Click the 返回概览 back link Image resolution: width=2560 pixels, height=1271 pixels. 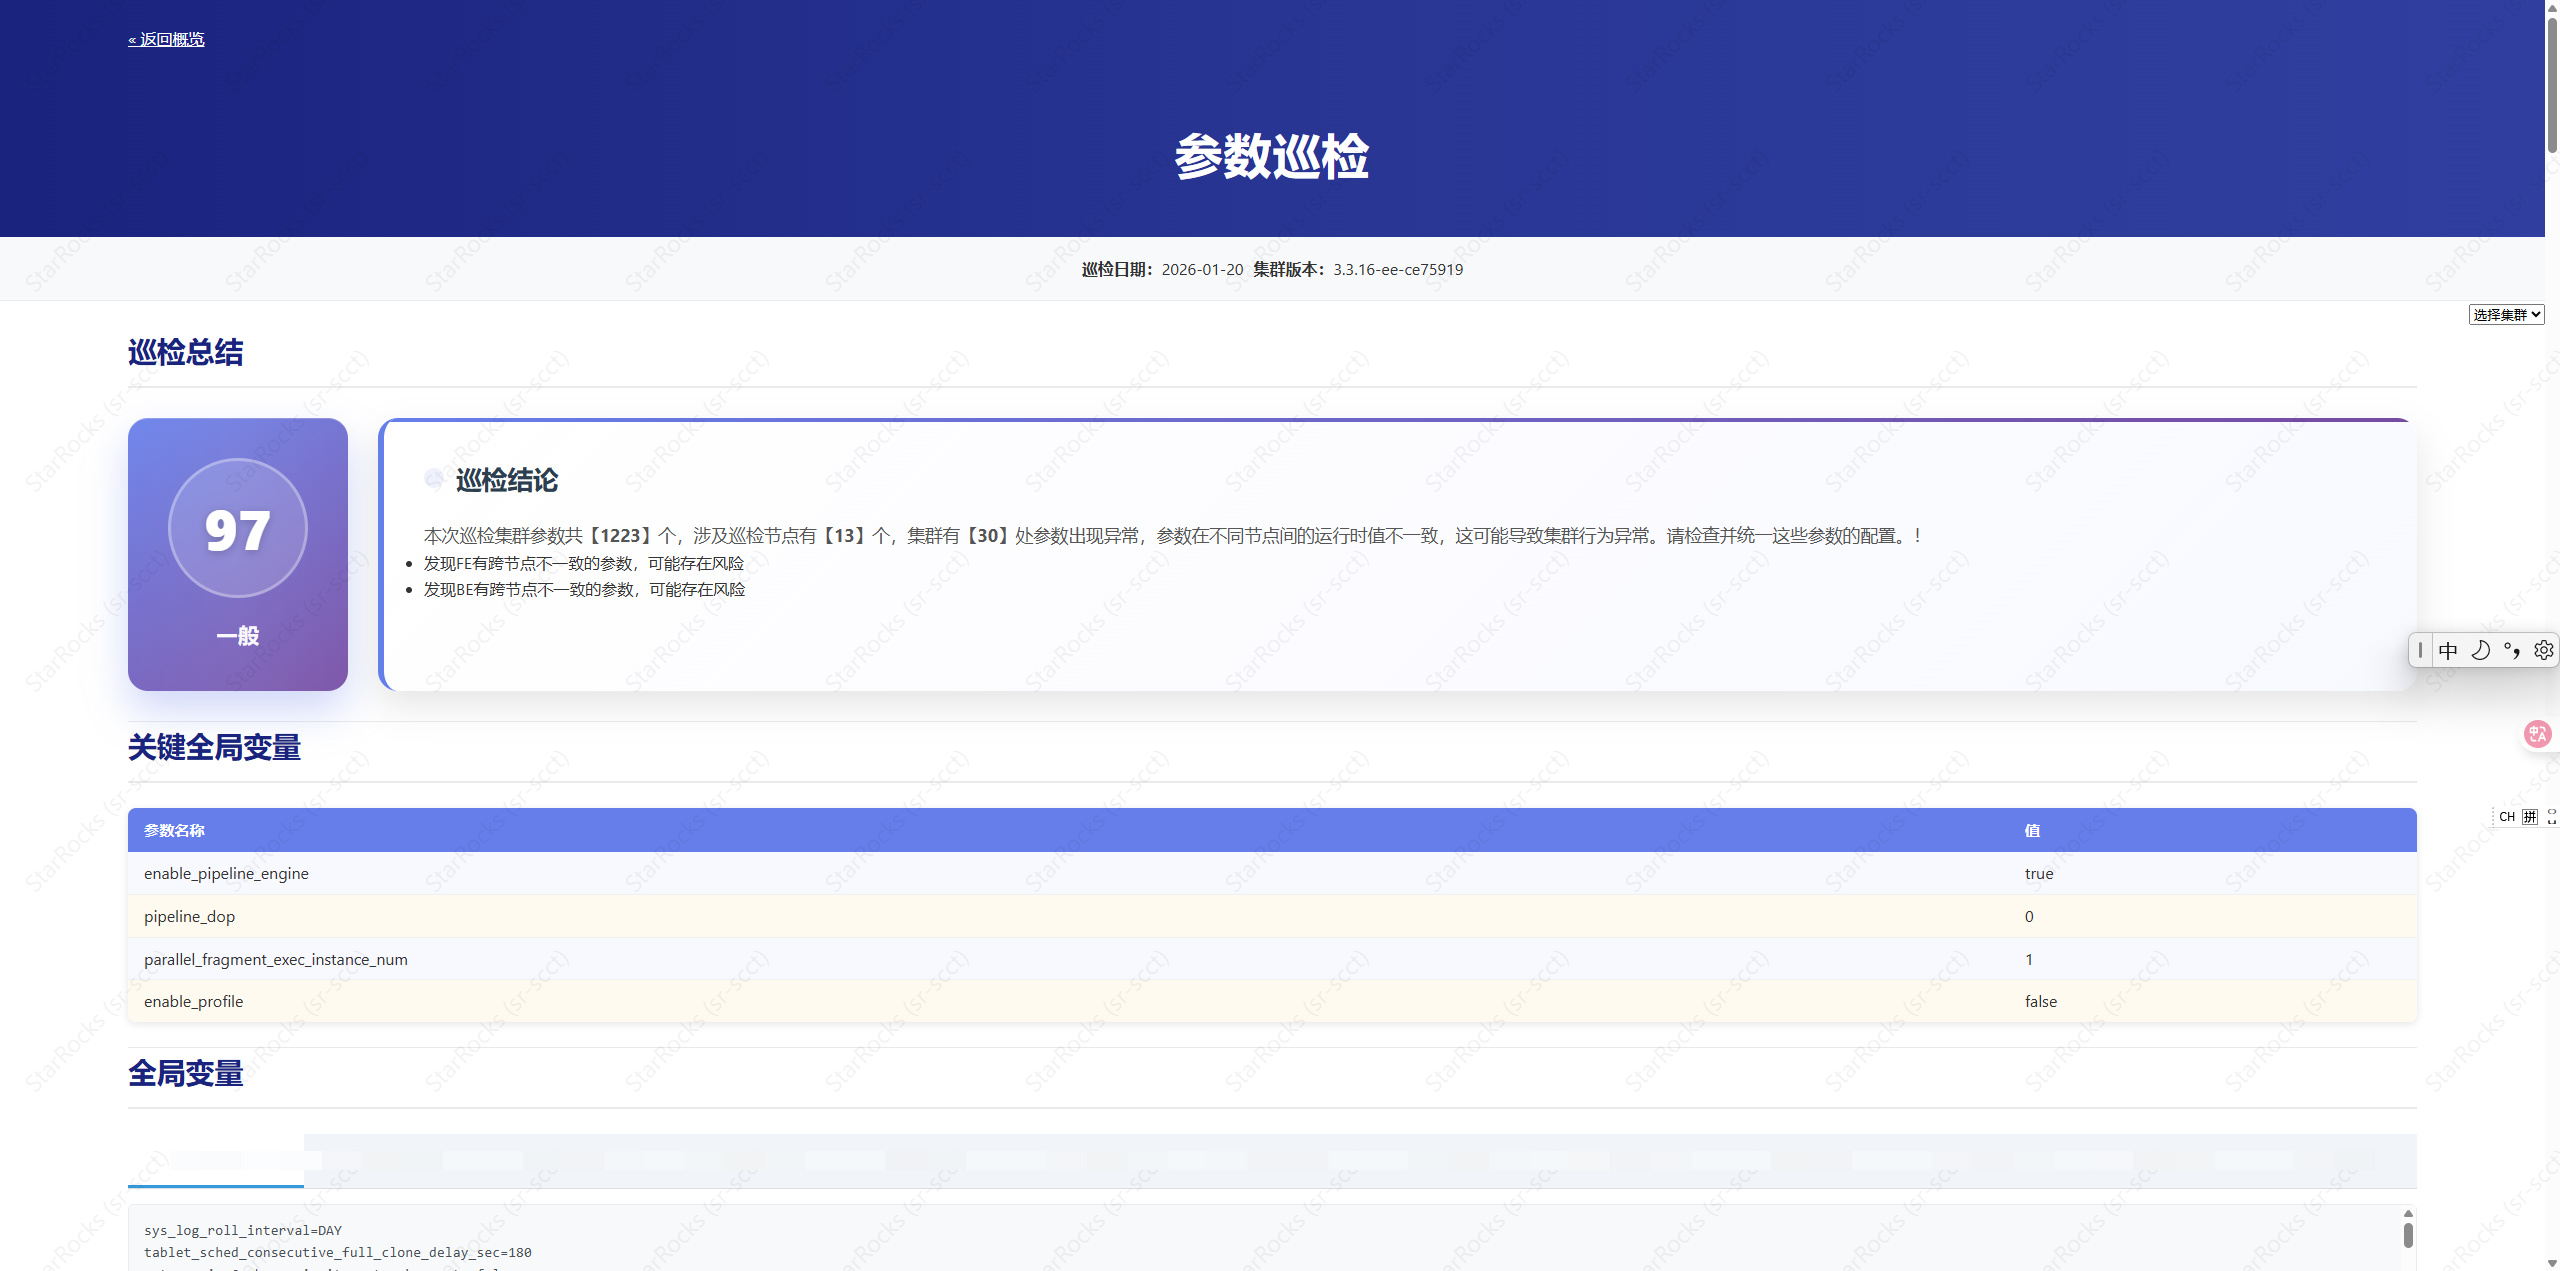coord(166,39)
